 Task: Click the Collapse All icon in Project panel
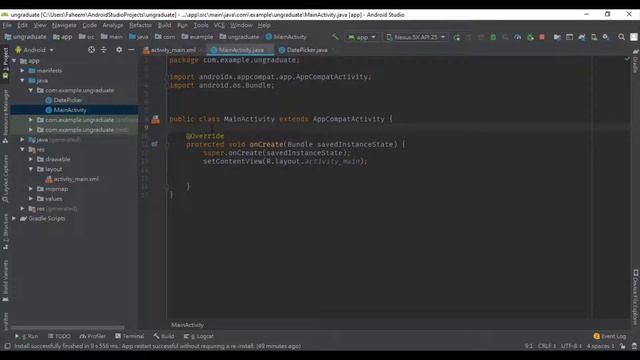[104, 50]
